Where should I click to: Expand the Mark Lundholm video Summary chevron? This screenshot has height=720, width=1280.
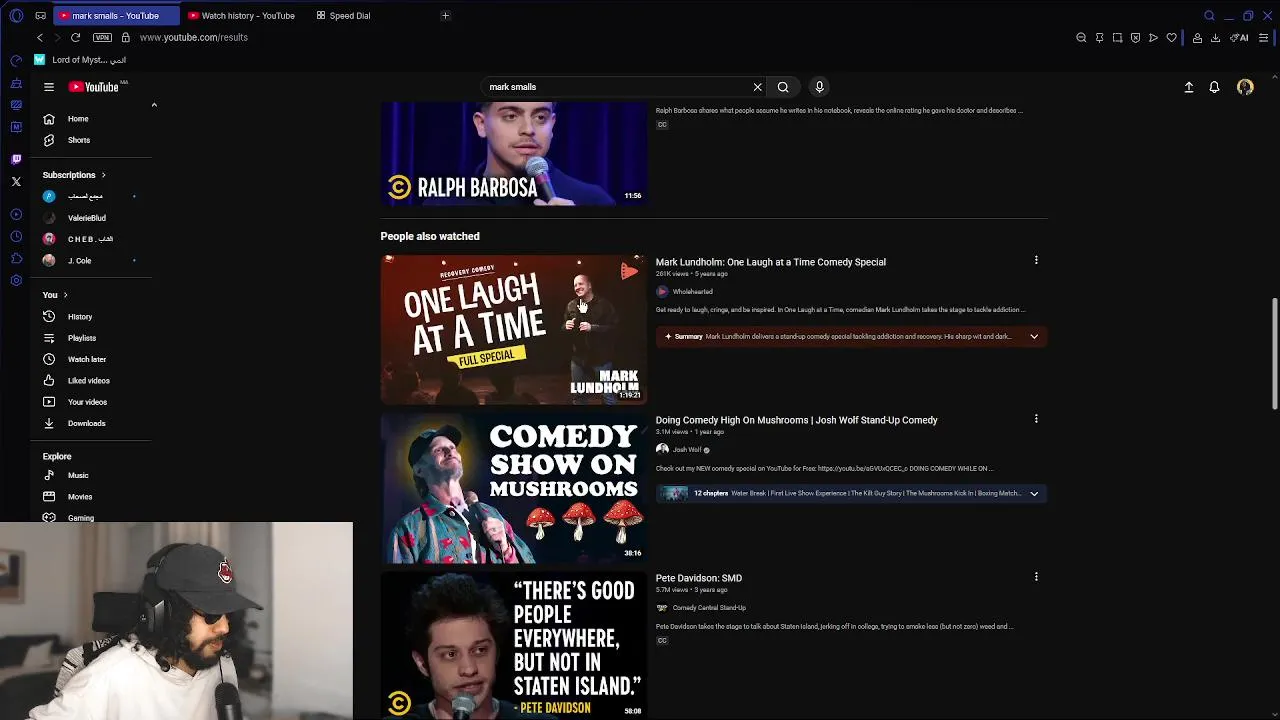[1034, 337]
